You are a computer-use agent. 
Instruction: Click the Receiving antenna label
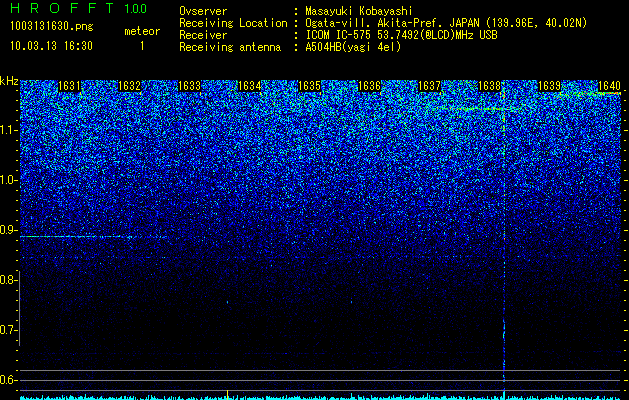[230, 47]
